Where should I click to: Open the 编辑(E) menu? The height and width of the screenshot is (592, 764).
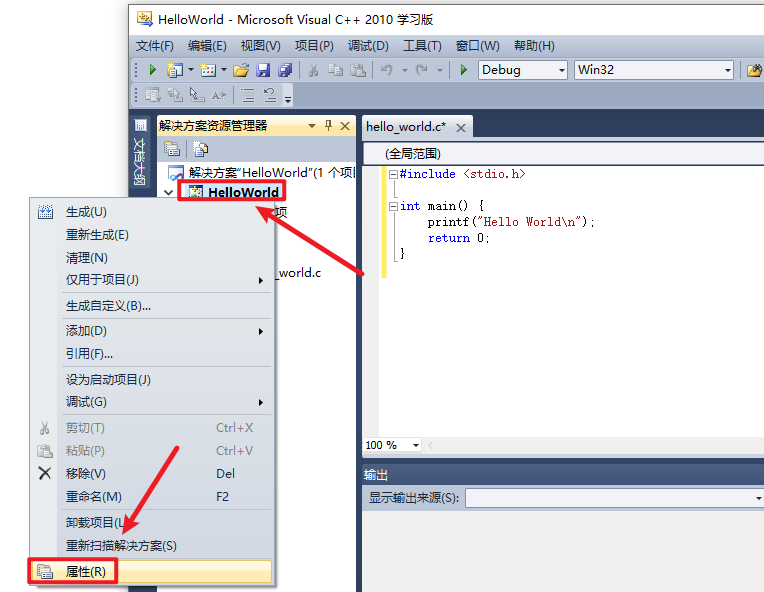coord(207,46)
